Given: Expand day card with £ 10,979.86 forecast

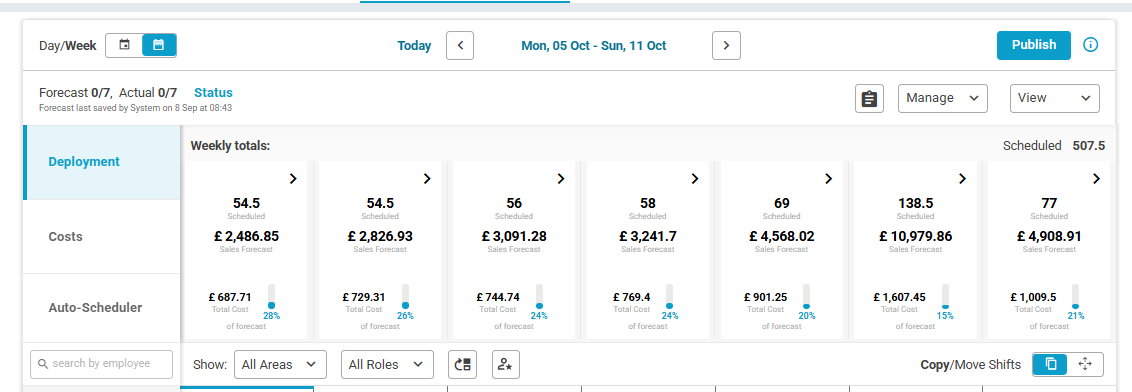Looking at the screenshot, I should click(x=962, y=178).
